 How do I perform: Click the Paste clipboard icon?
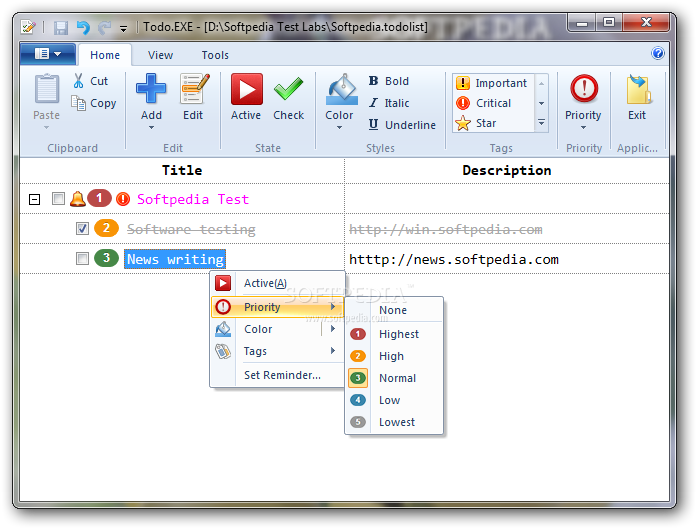47,89
